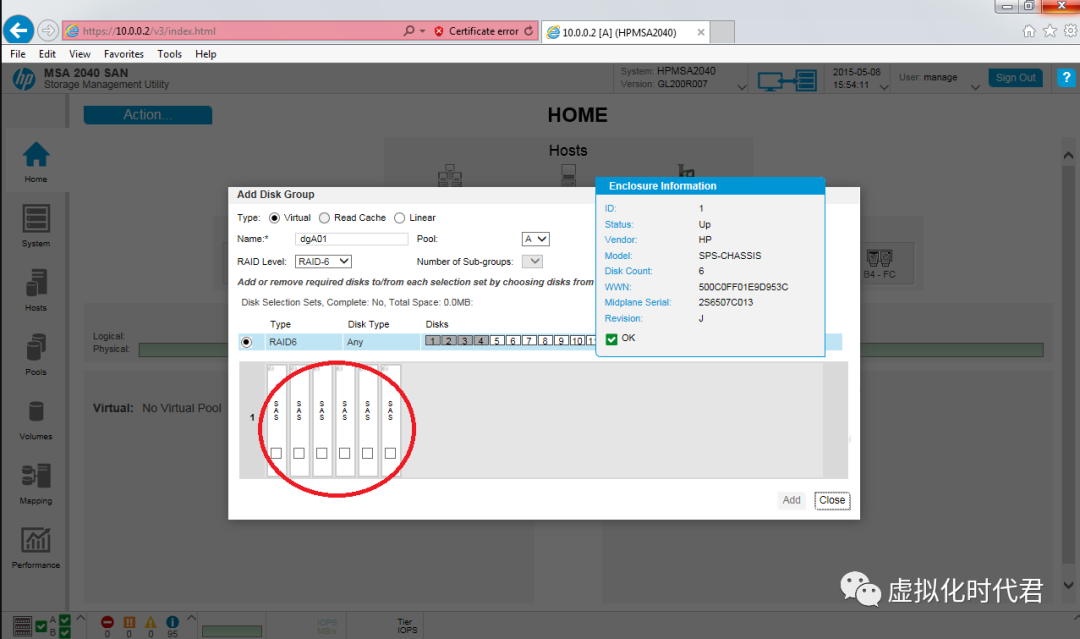This screenshot has width=1080, height=639.
Task: Open the Help menu
Action: tap(205, 54)
